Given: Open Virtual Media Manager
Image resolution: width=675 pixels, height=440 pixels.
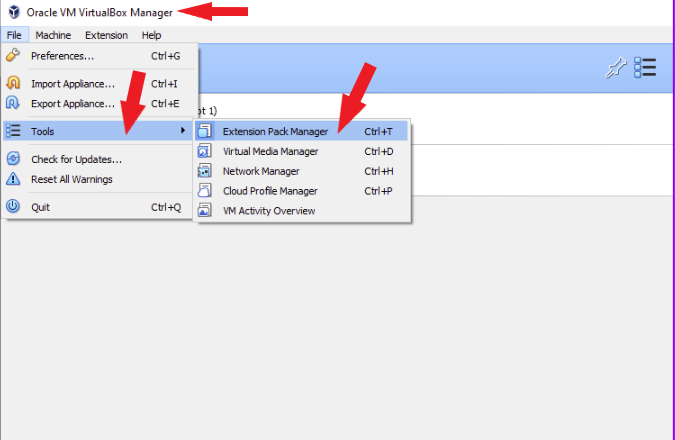Looking at the screenshot, I should click(301, 151).
